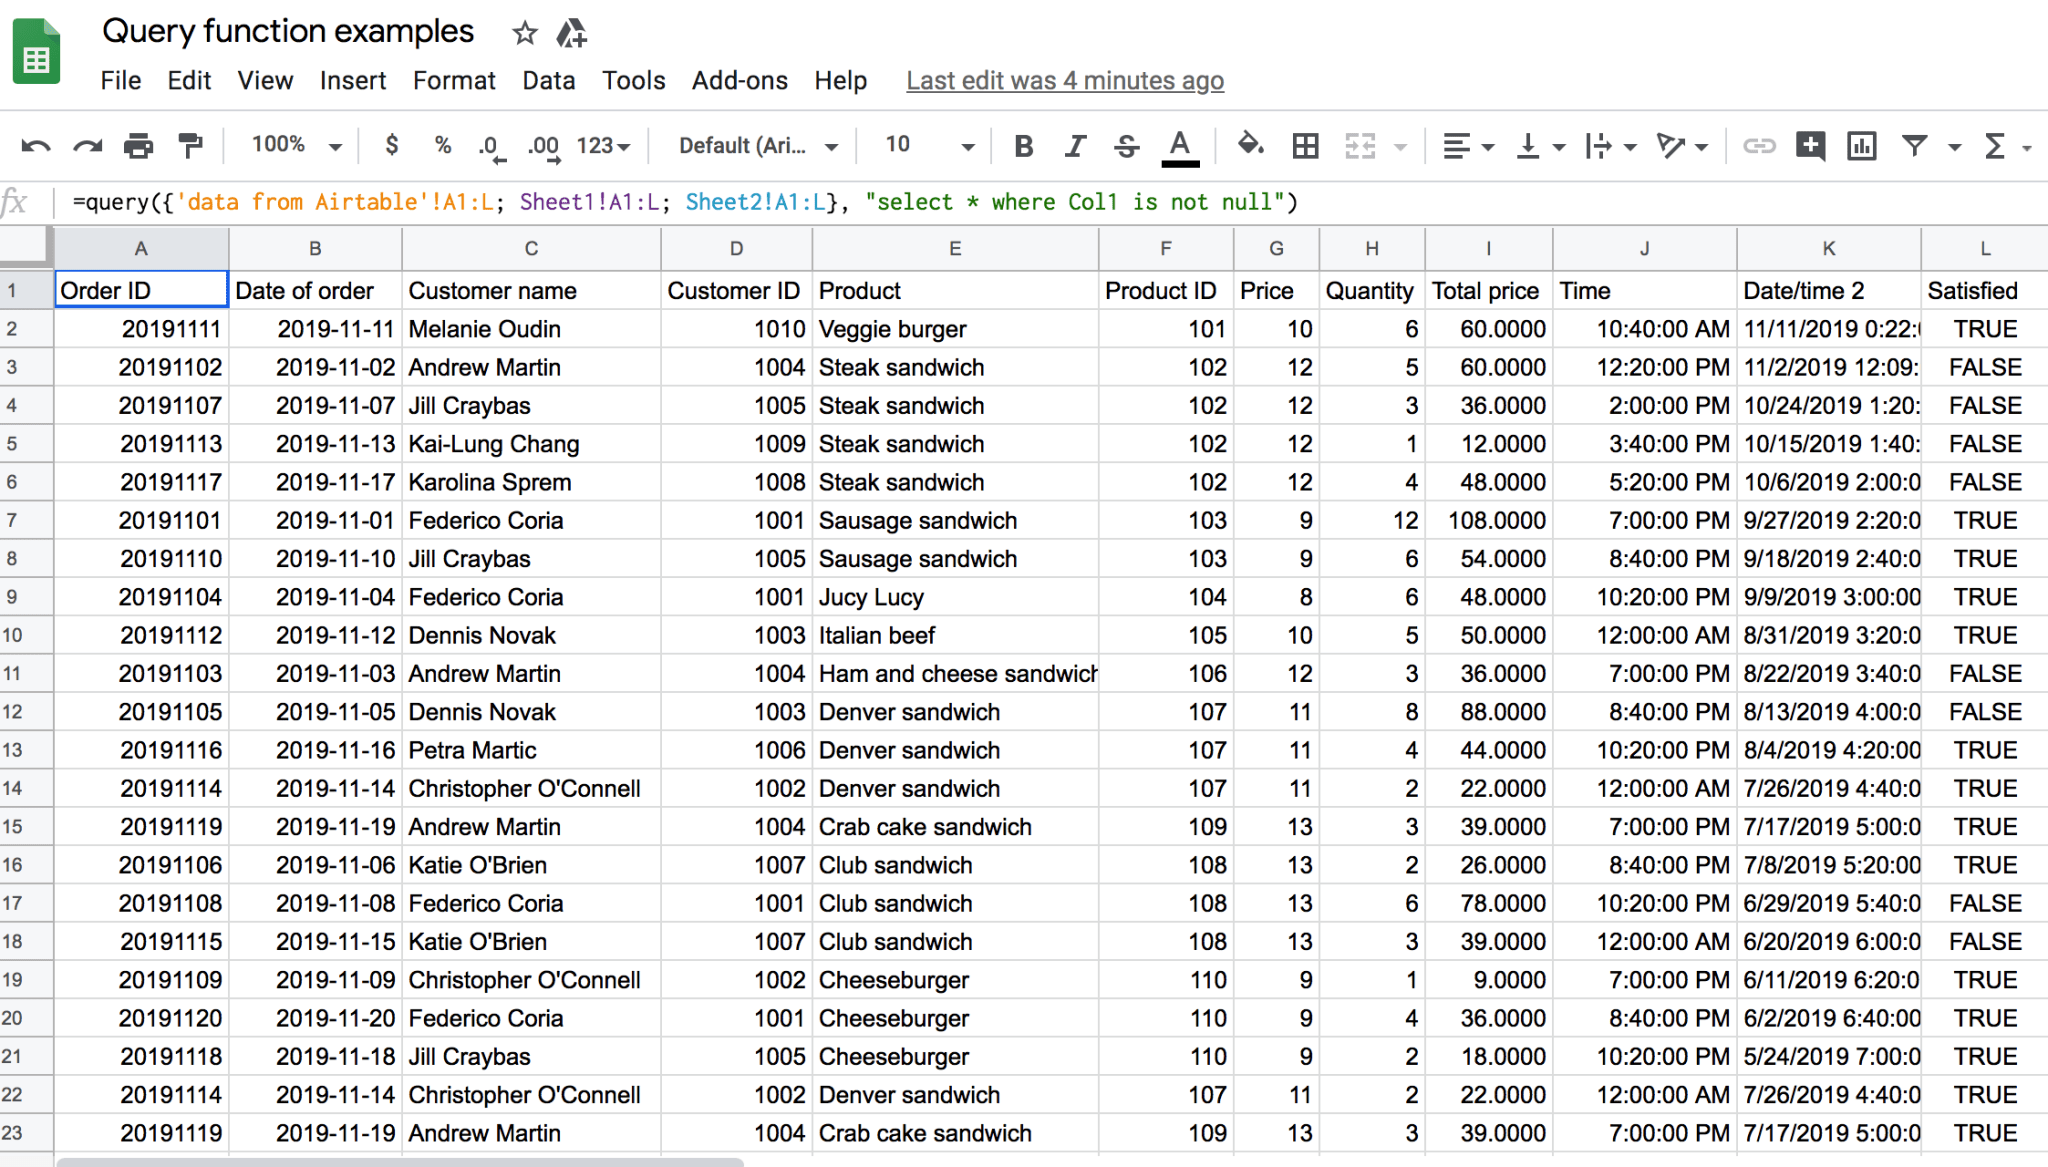Click the undo arrow icon
Screen dimensions: 2048x1167
(36, 146)
